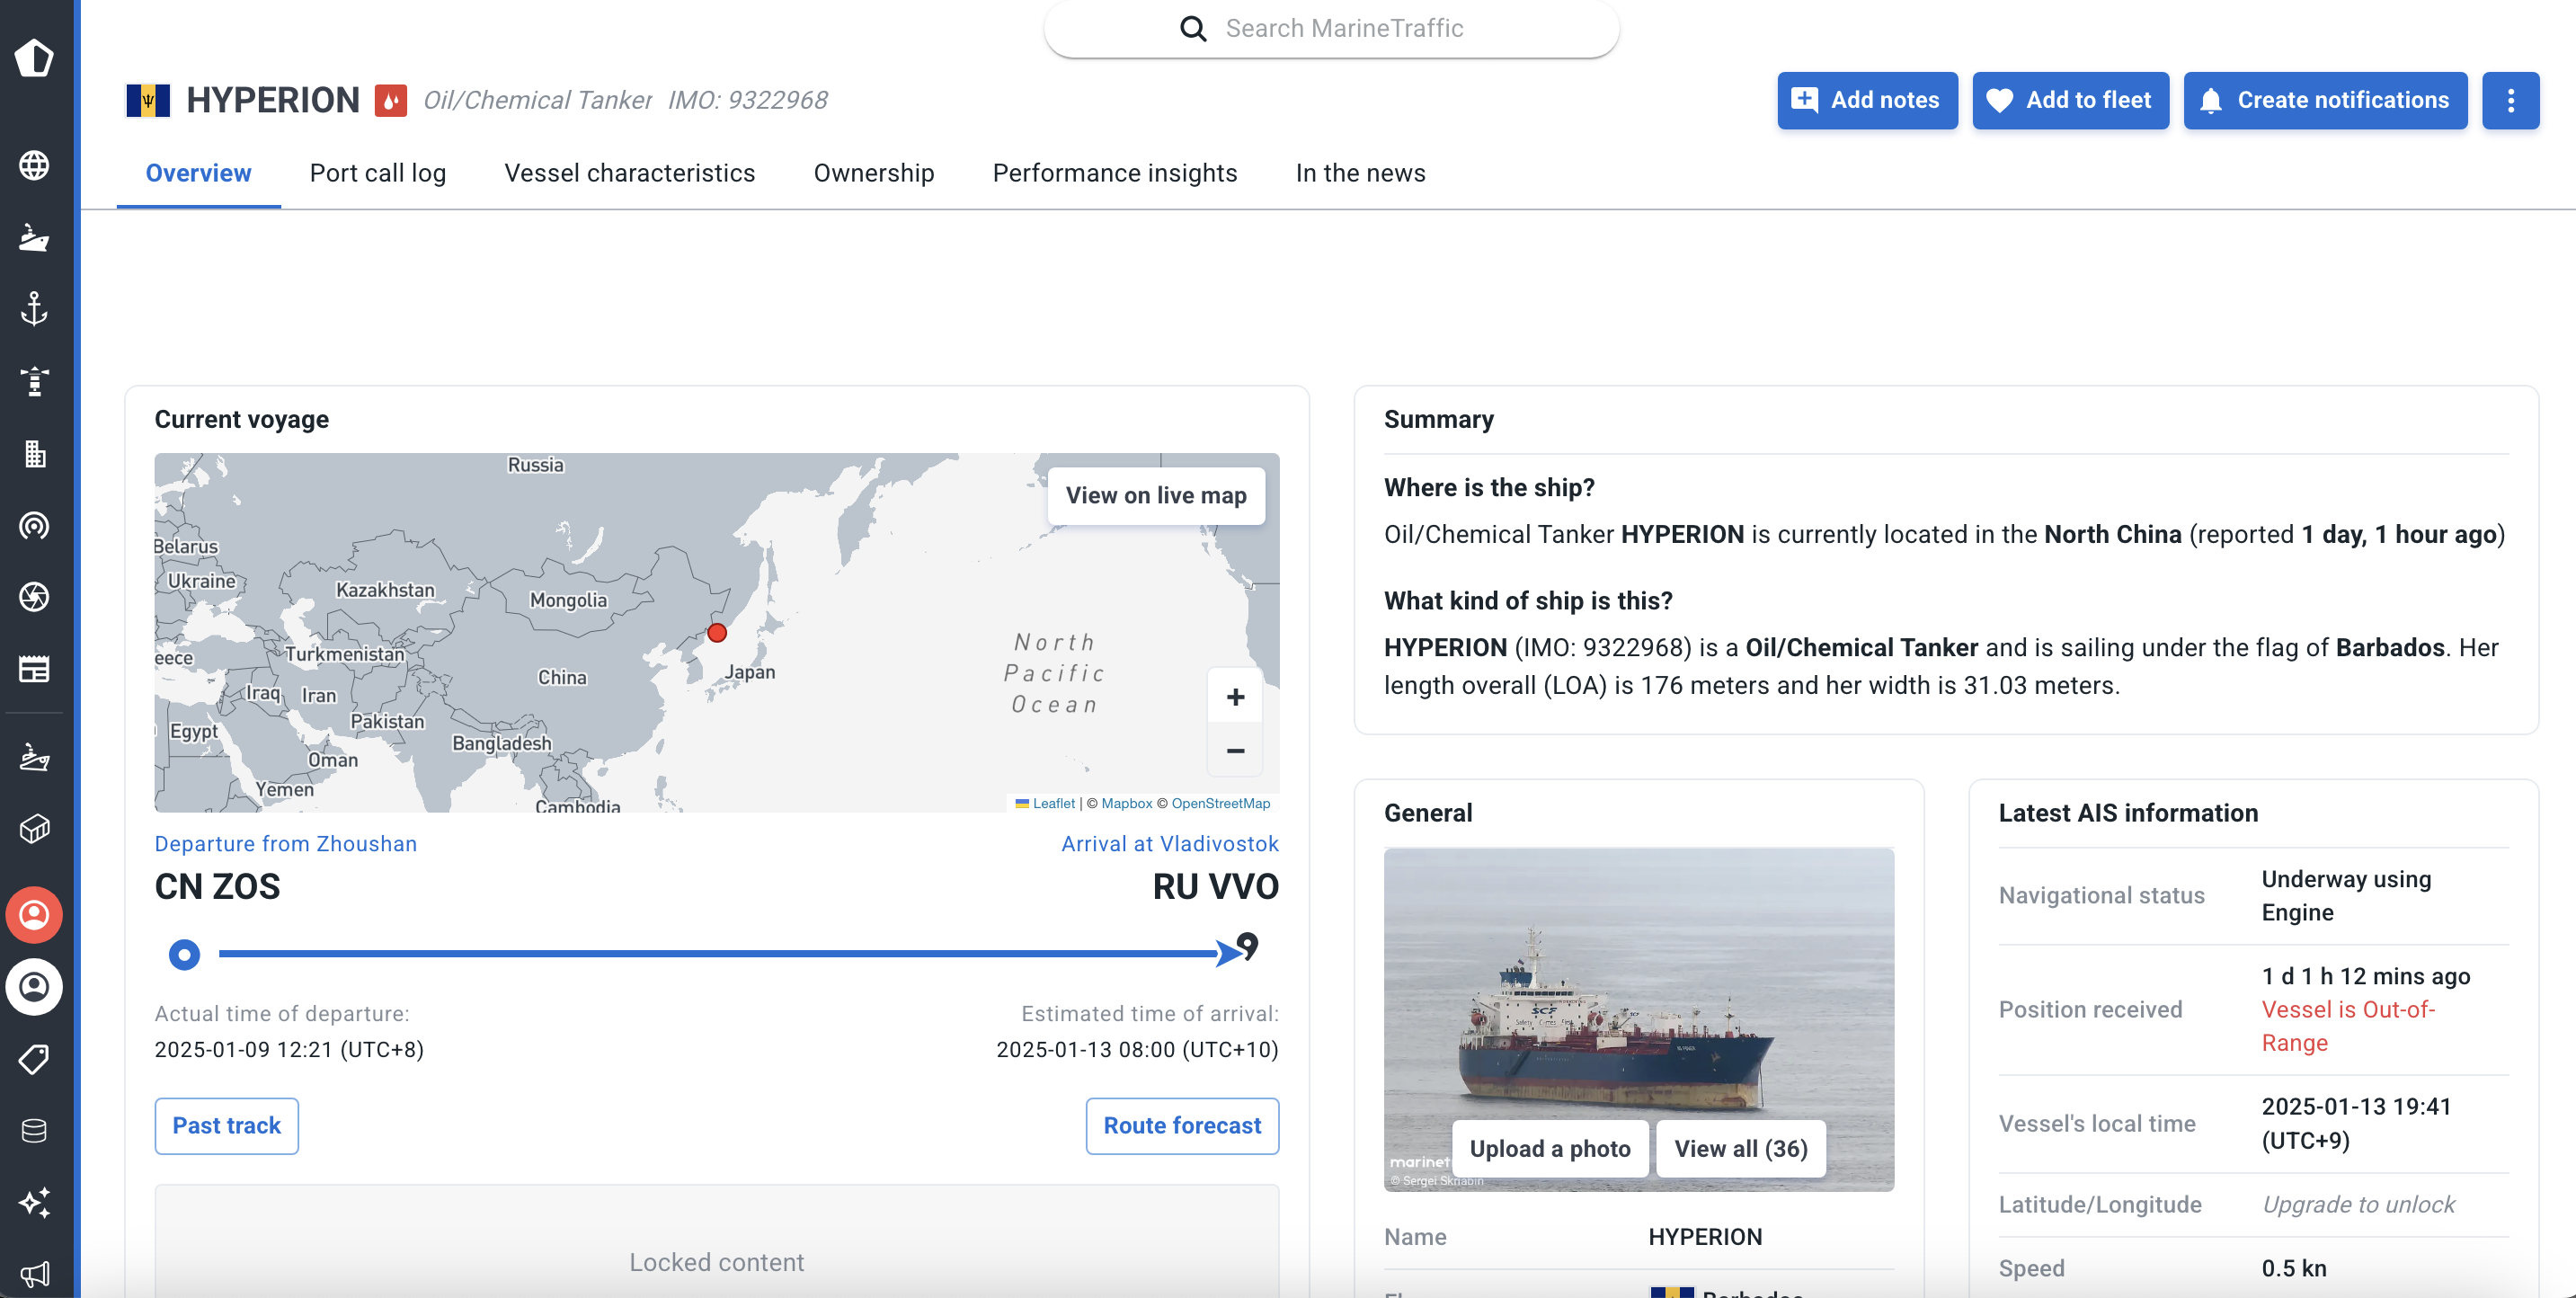
Task: Open the vessels ship icon in sidebar
Action: (35, 237)
